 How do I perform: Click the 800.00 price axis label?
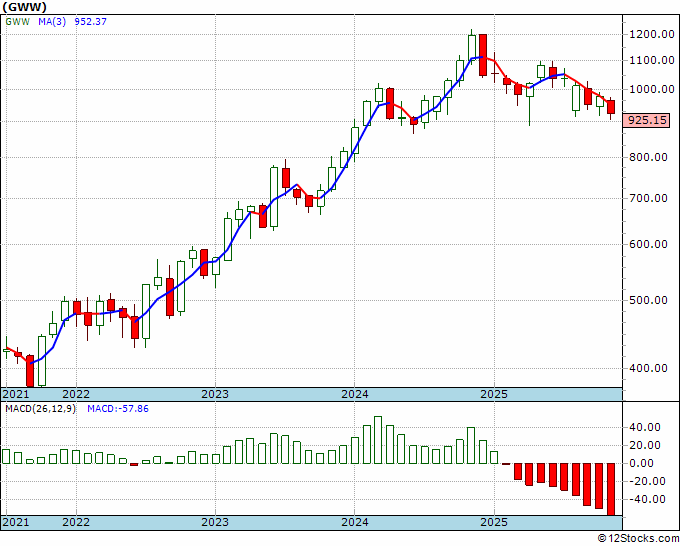point(649,157)
